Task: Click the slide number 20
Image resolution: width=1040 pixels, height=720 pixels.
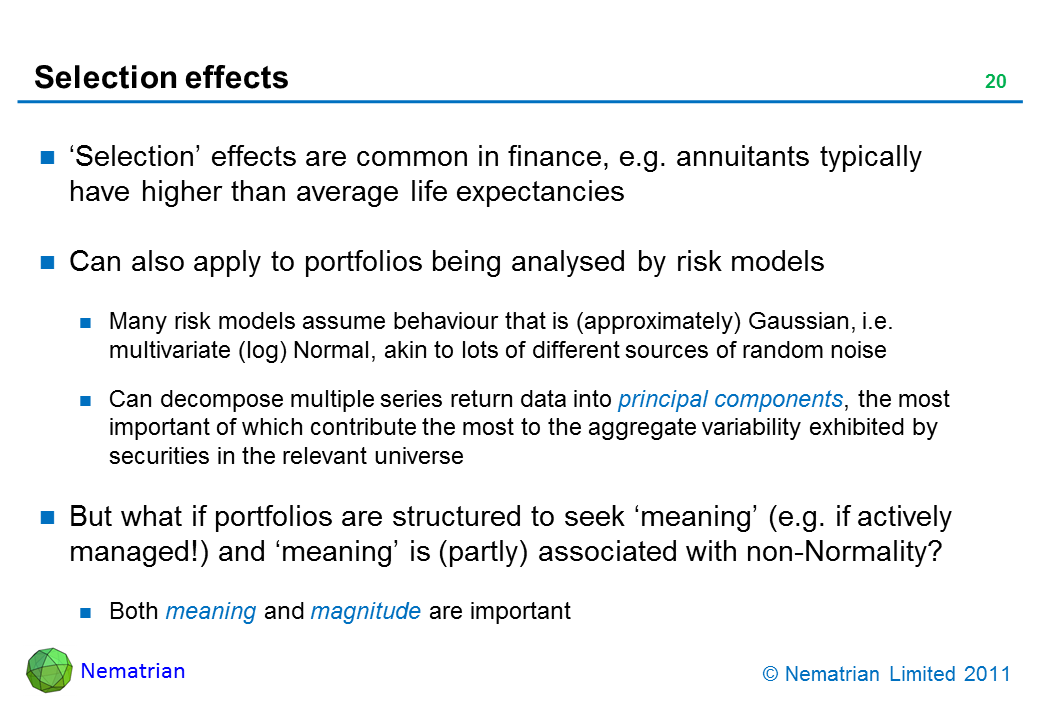Action: tap(995, 83)
